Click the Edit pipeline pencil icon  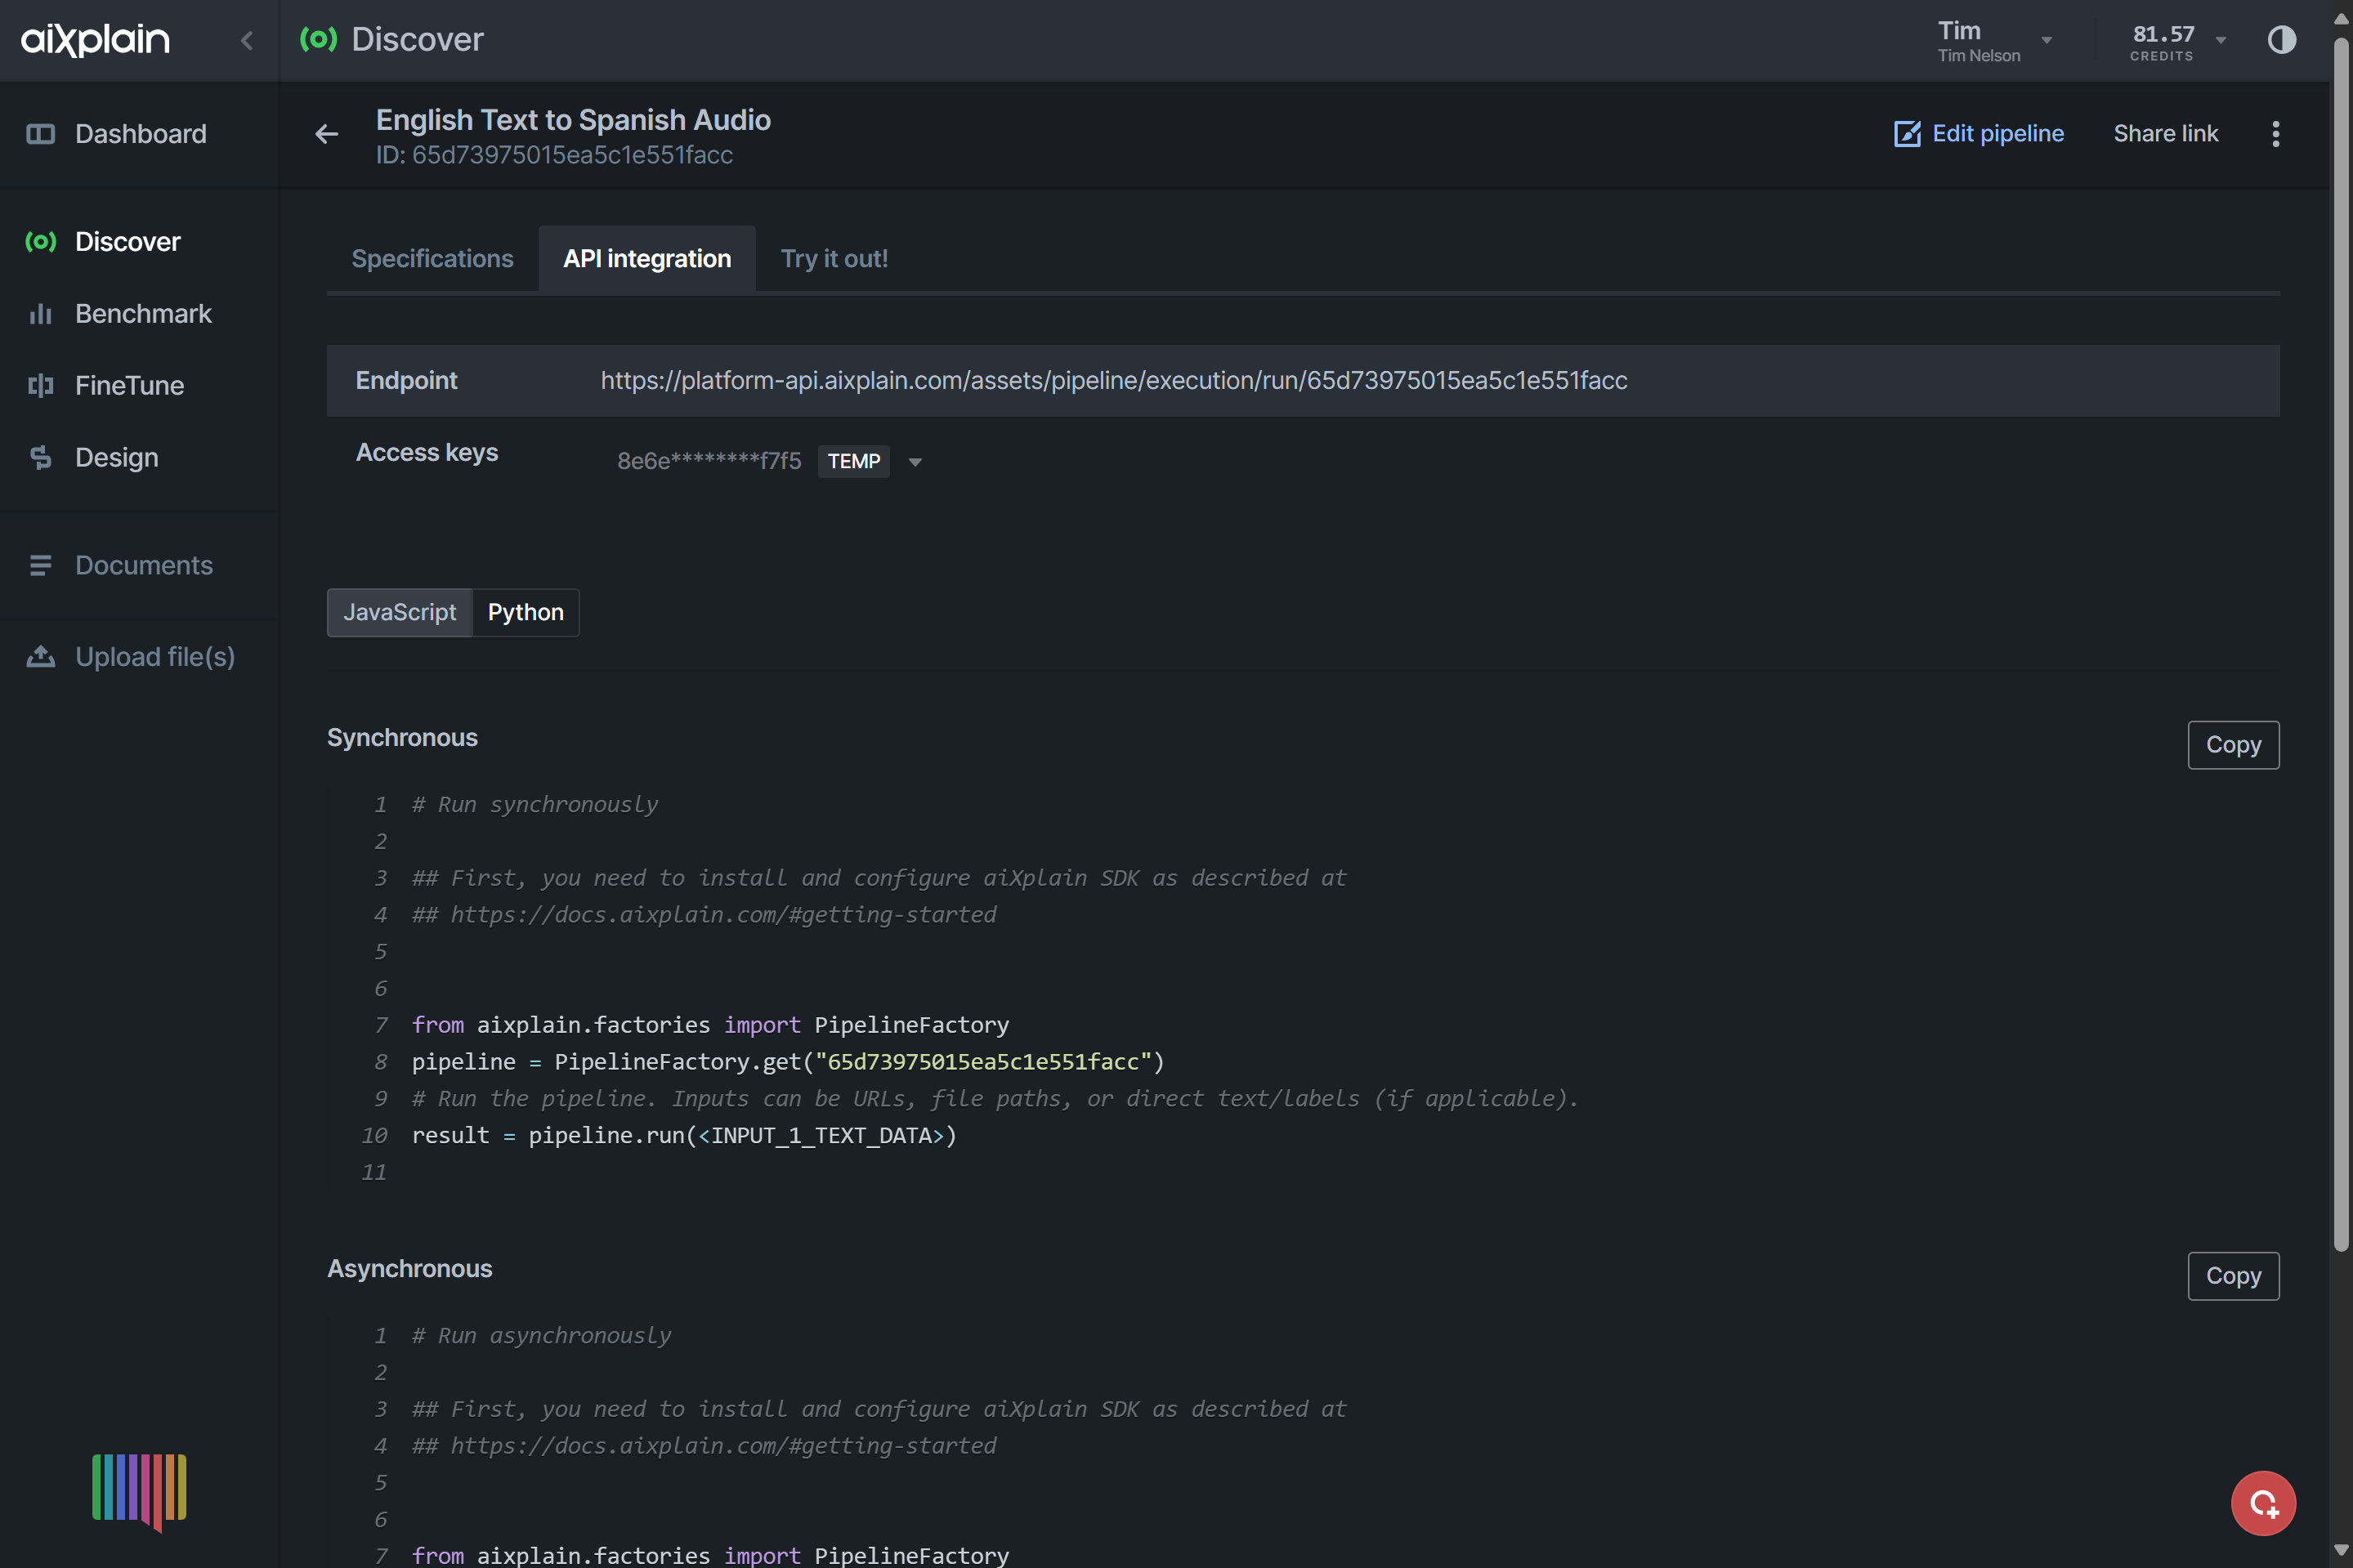pos(1907,134)
